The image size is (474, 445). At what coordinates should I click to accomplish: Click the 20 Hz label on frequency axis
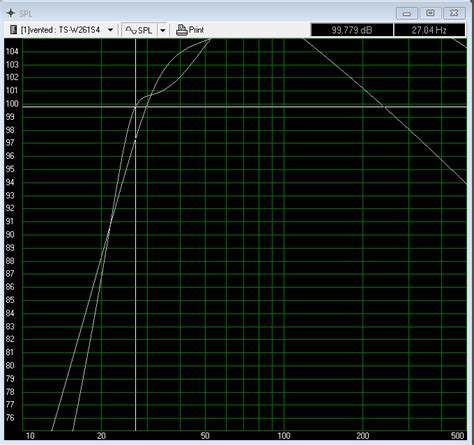tap(101, 436)
